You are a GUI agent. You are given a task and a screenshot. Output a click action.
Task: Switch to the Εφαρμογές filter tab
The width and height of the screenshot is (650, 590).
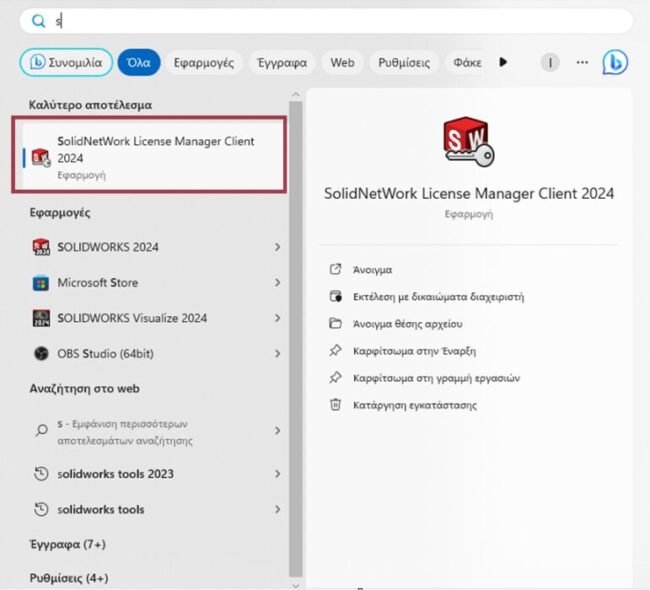pos(203,62)
